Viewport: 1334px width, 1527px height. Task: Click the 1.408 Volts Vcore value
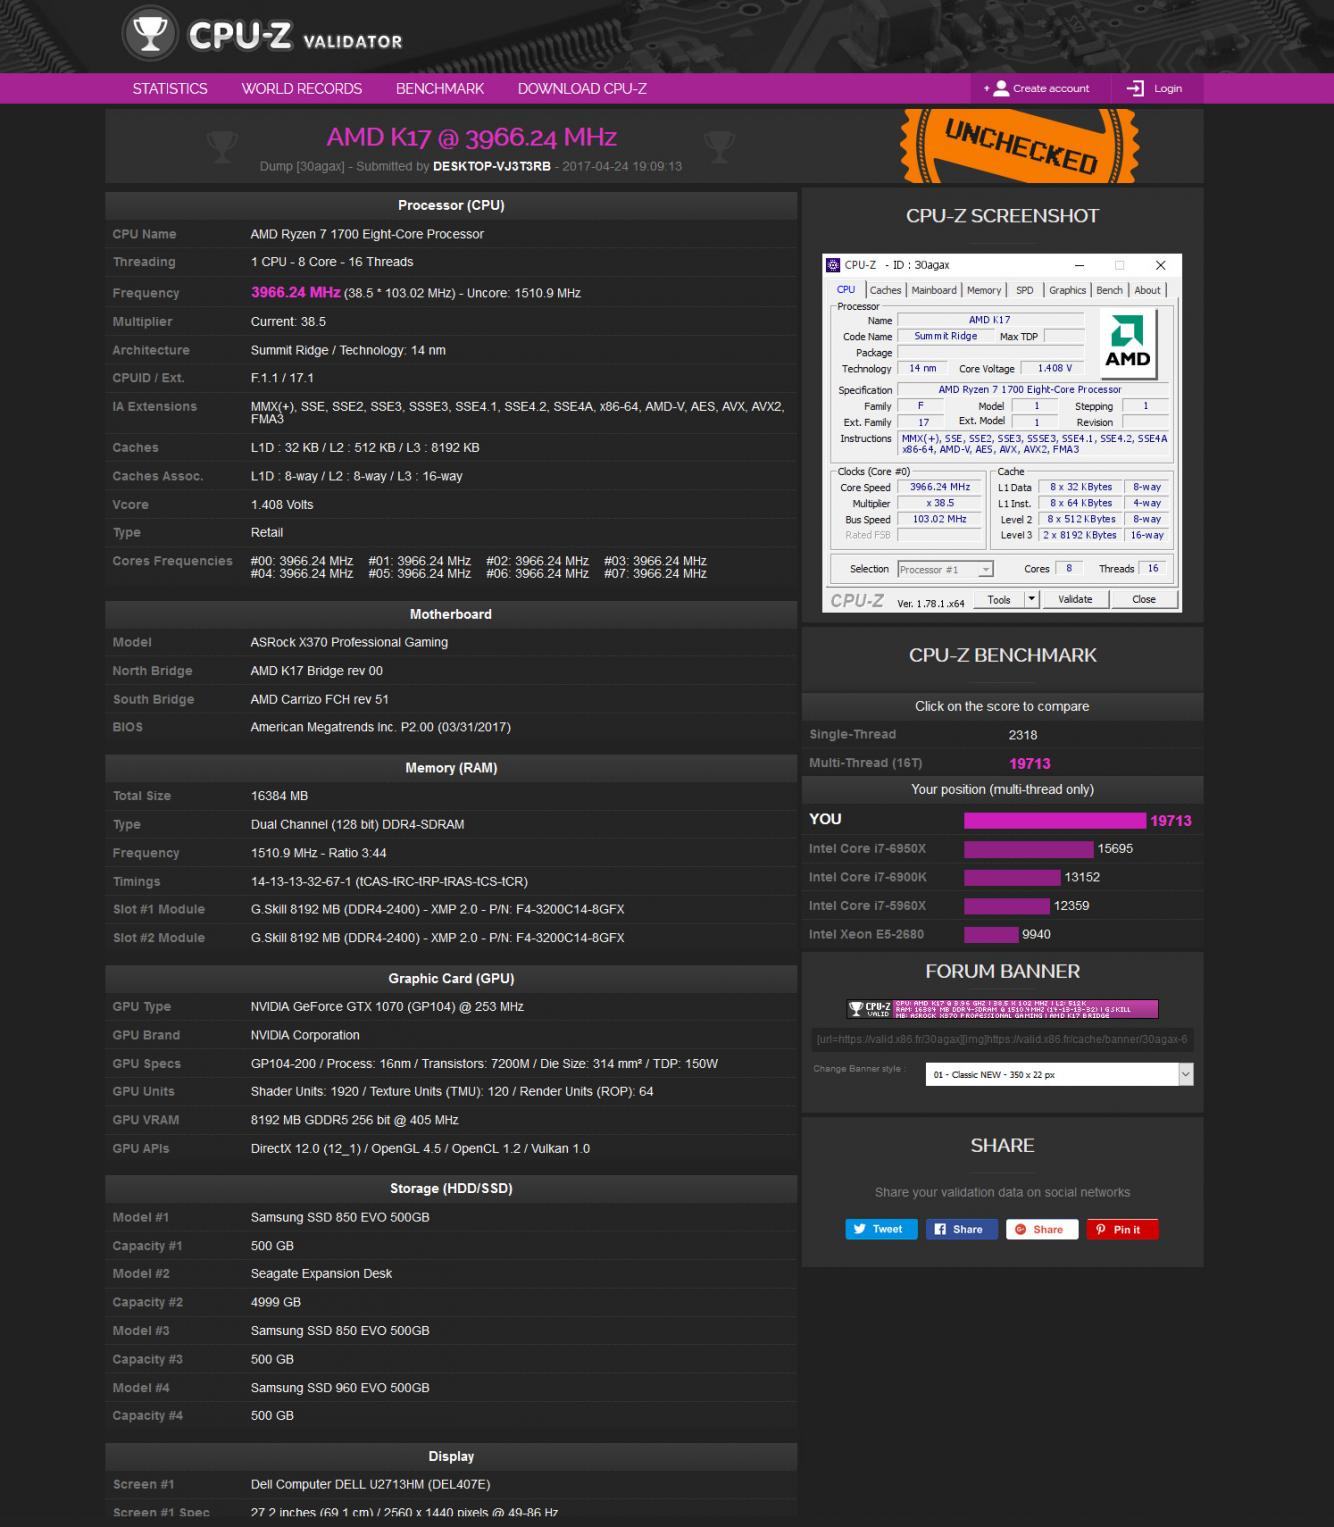[282, 504]
